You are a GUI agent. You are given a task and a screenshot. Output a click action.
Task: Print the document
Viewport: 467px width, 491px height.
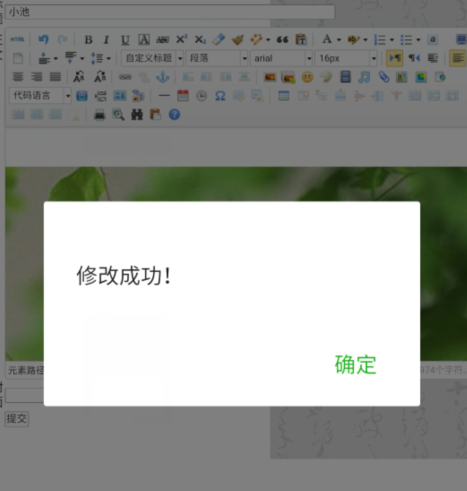coord(99,115)
